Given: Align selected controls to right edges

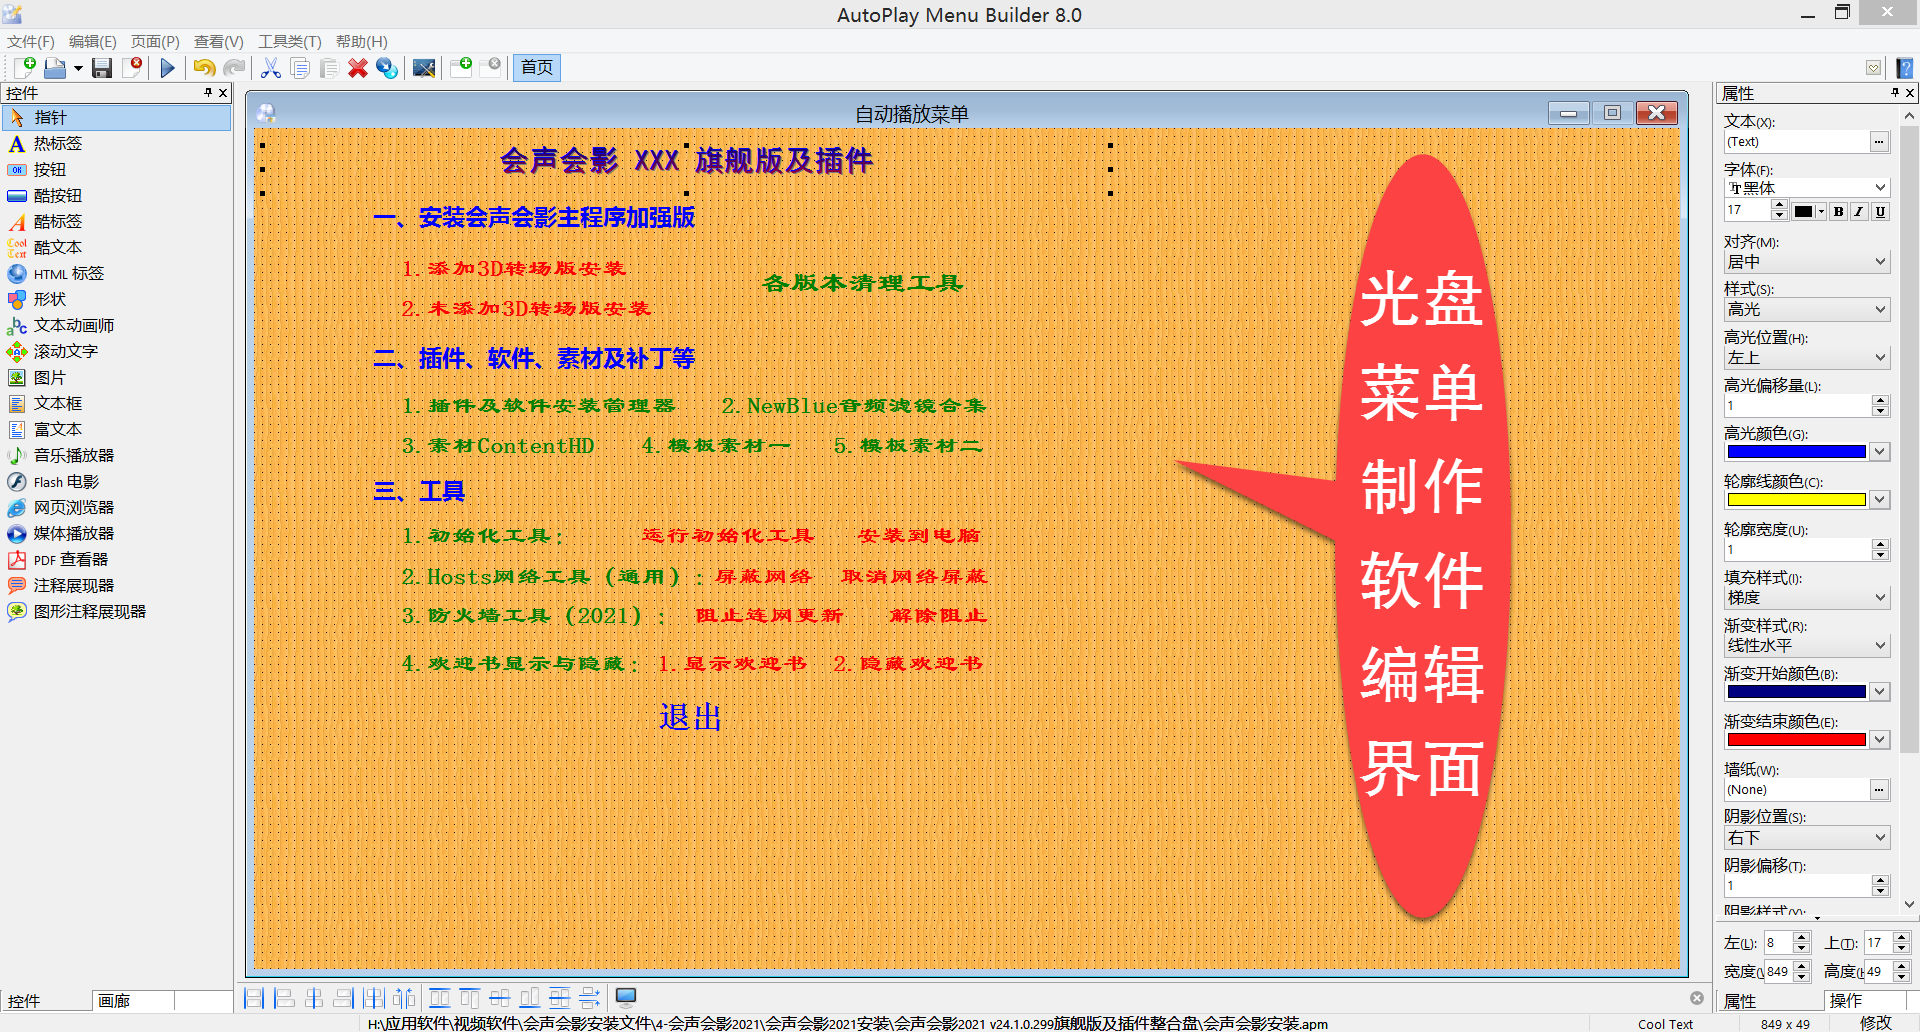Looking at the screenshot, I should tap(344, 997).
